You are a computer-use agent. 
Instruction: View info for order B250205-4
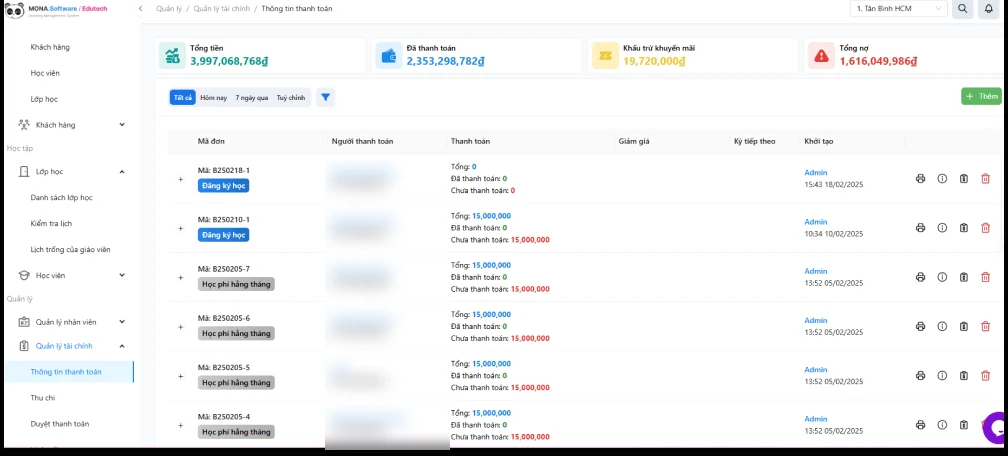pyautogui.click(x=942, y=425)
